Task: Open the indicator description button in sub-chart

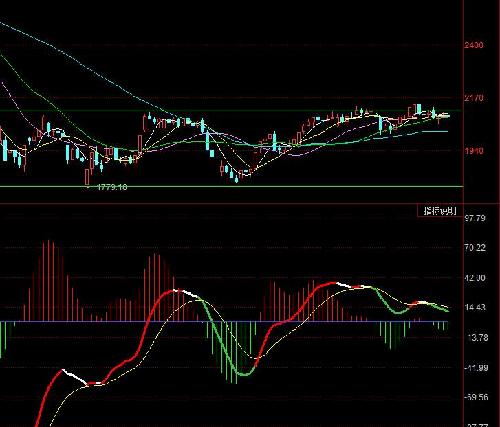Action: pos(440,211)
